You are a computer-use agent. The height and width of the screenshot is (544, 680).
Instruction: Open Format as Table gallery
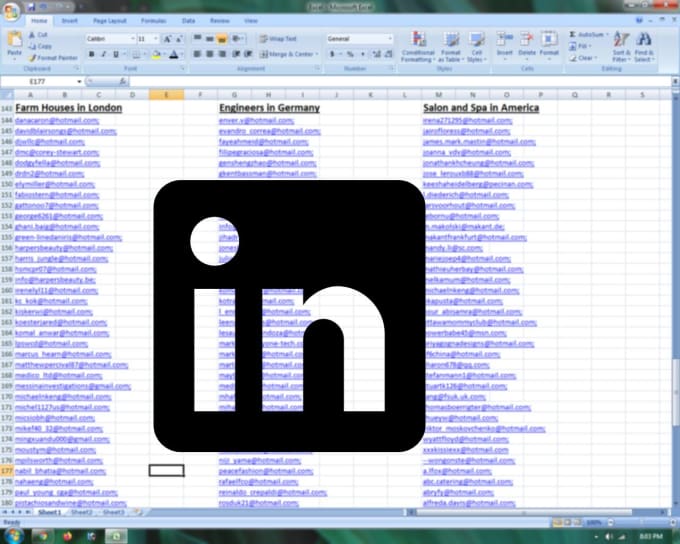451,47
